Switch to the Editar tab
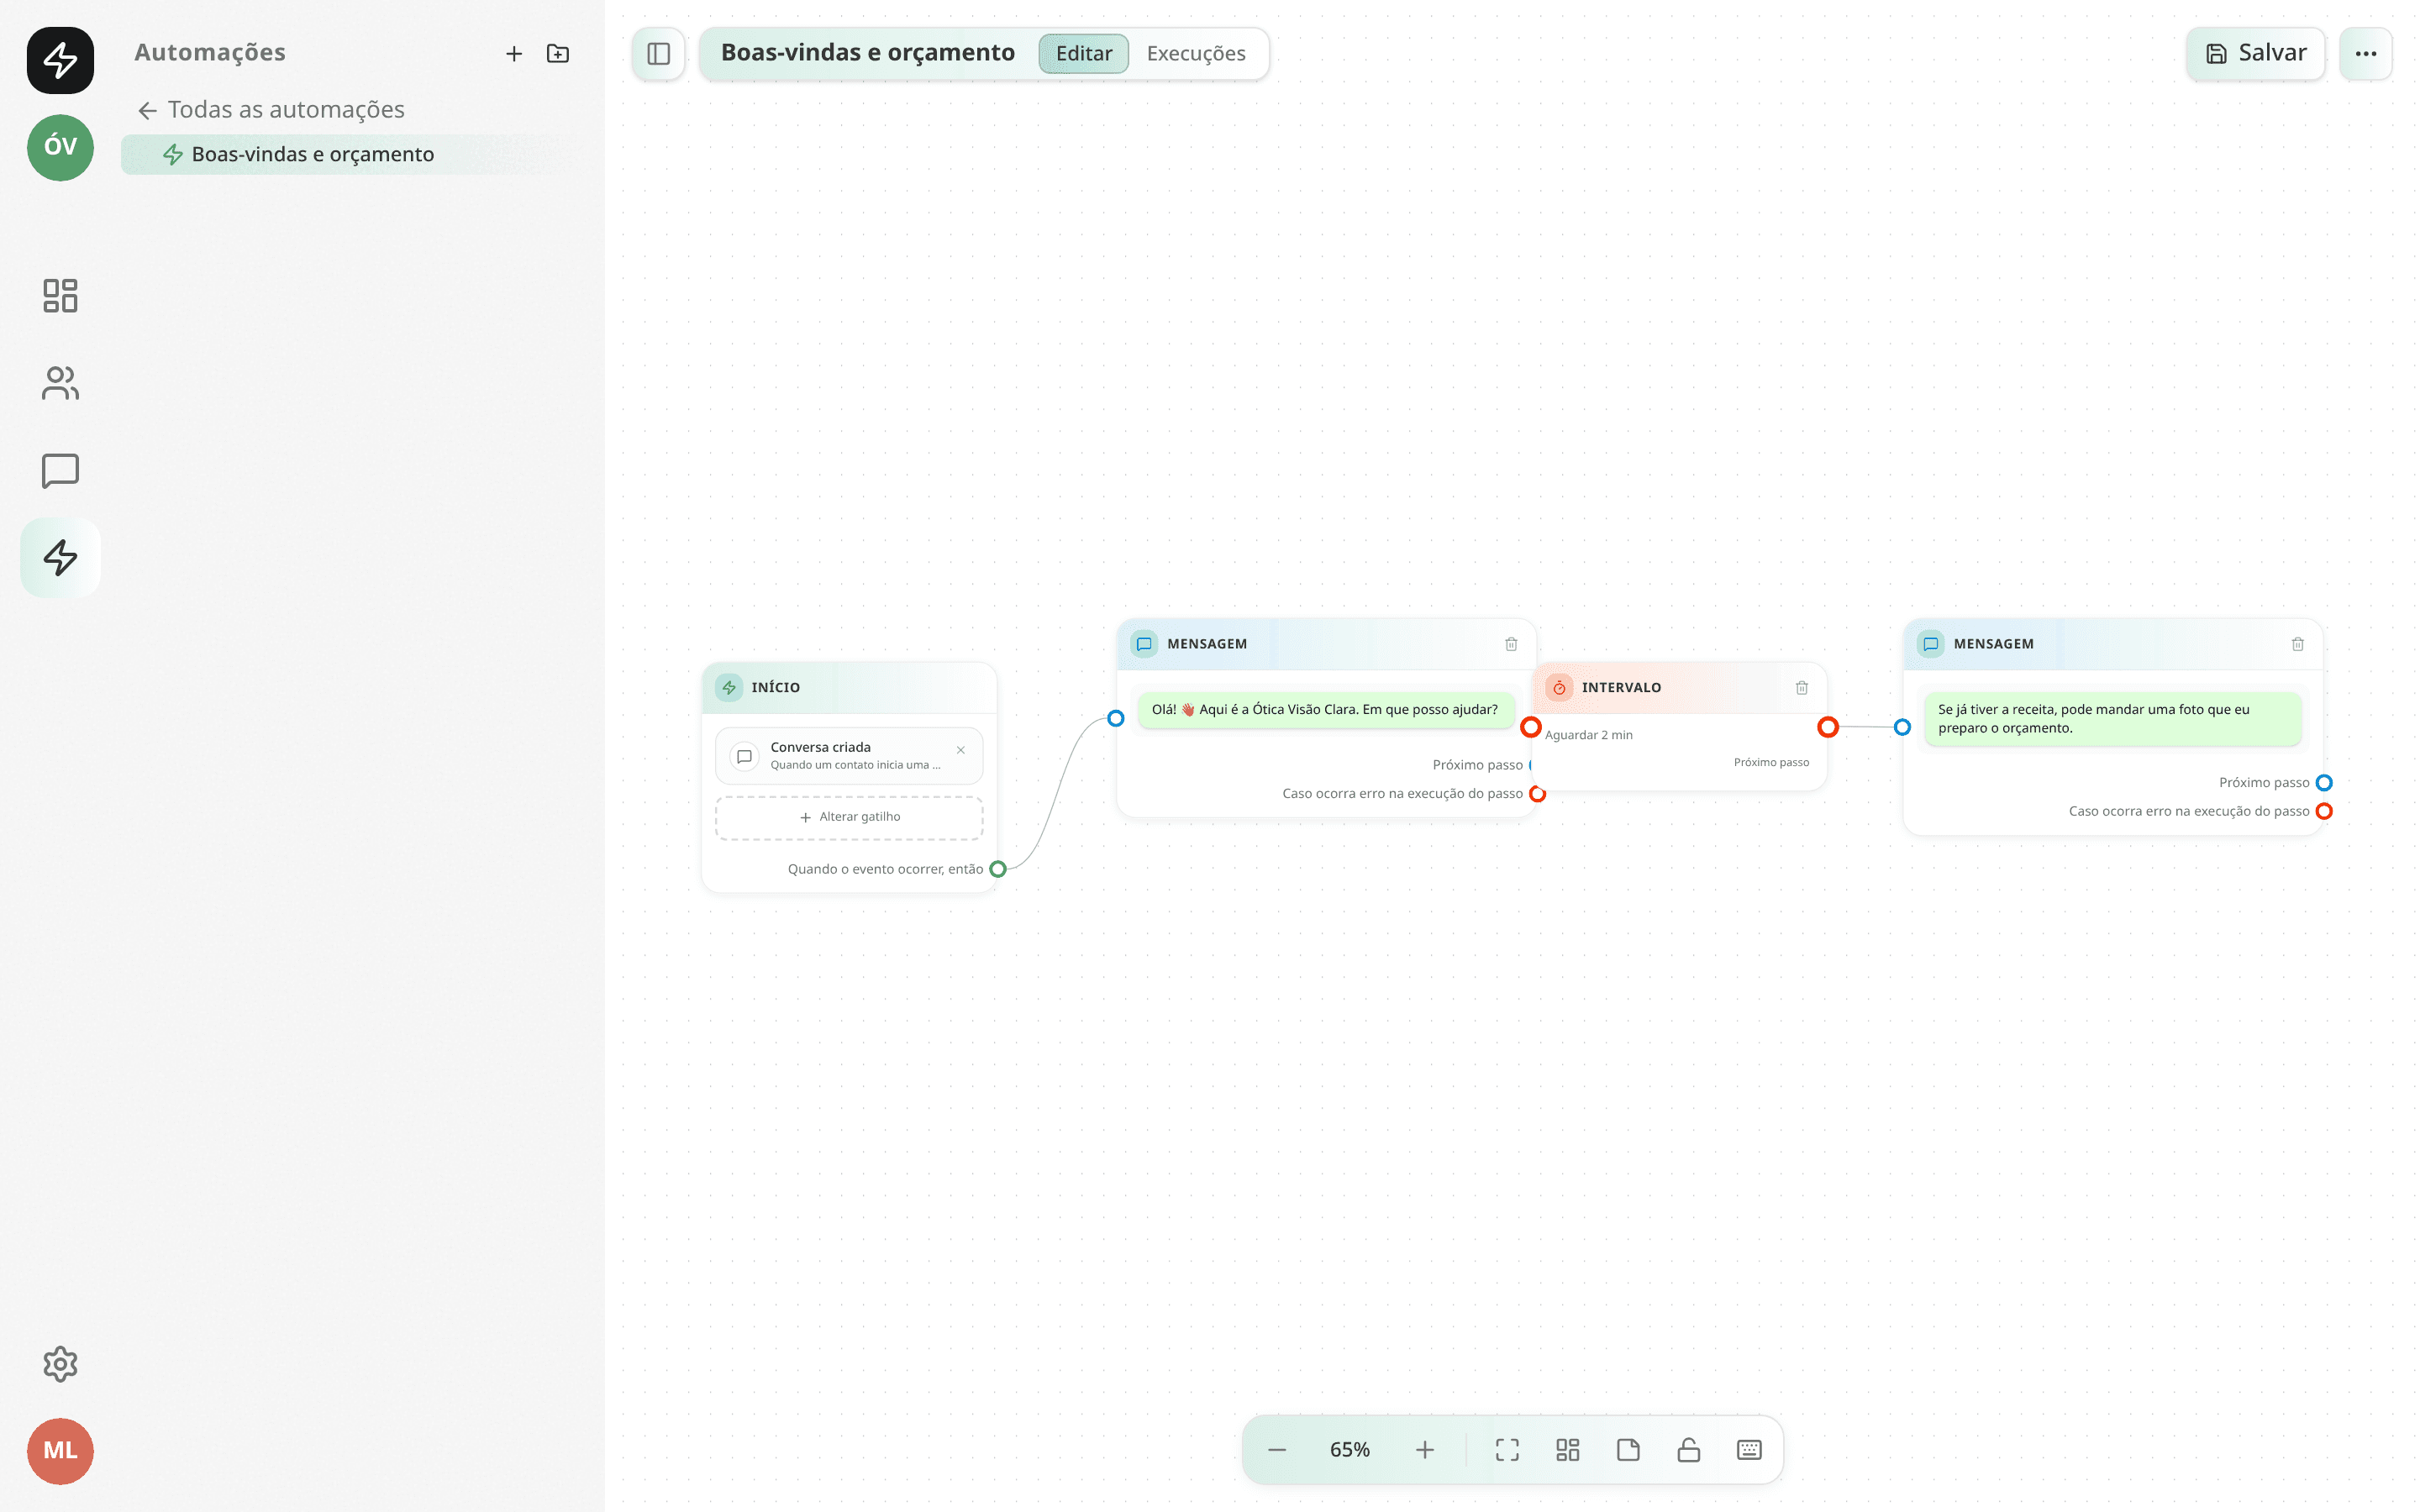 pyautogui.click(x=1084, y=54)
